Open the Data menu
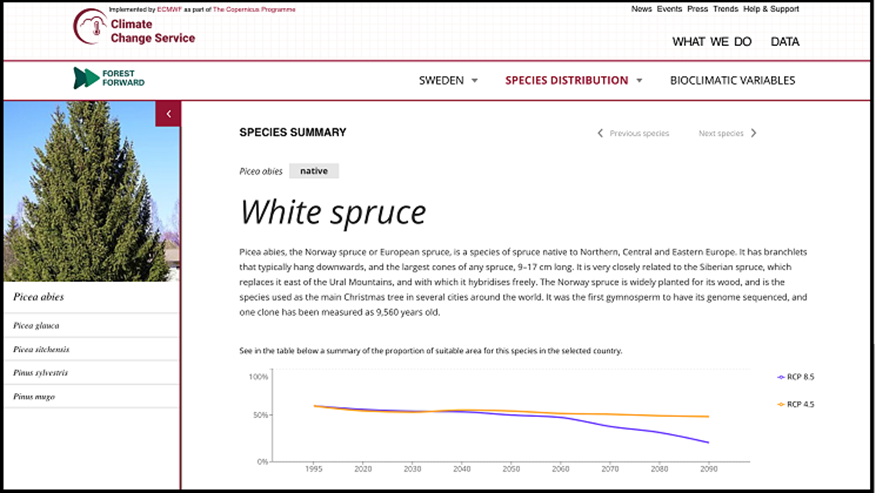This screenshot has width=878, height=493. [784, 42]
